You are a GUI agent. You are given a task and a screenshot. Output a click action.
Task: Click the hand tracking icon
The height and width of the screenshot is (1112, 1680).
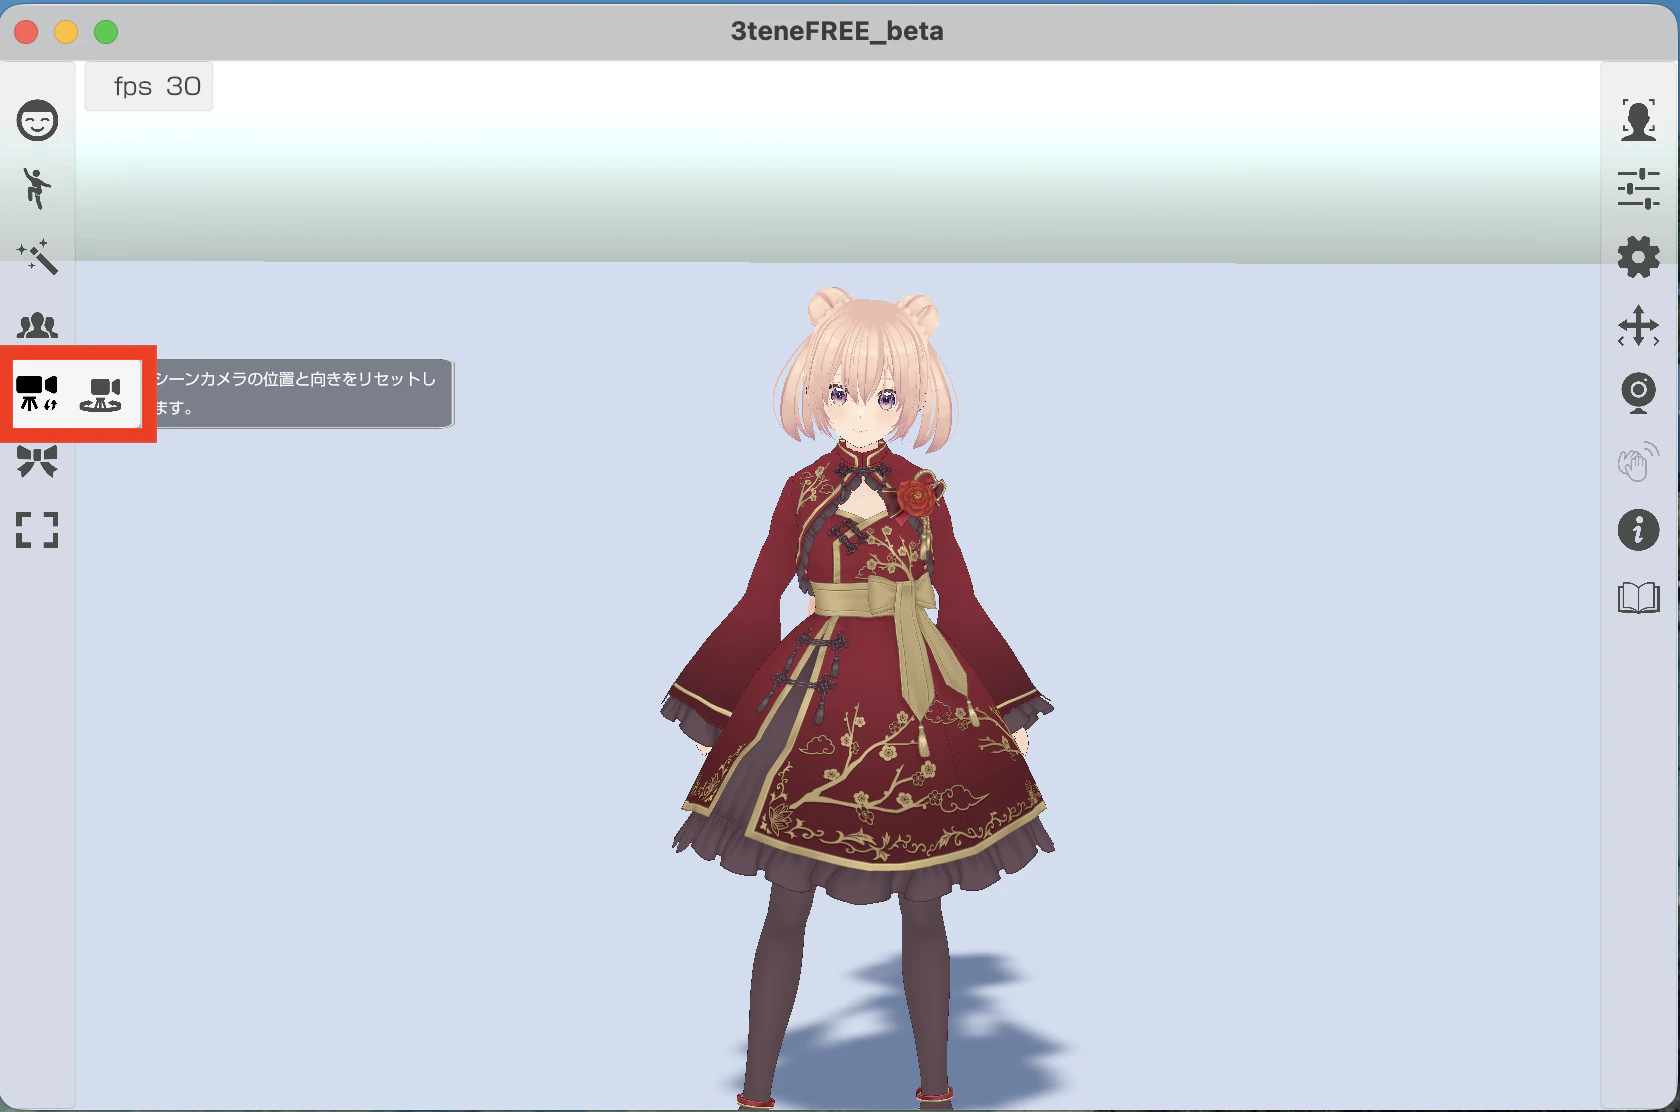(x=1638, y=462)
